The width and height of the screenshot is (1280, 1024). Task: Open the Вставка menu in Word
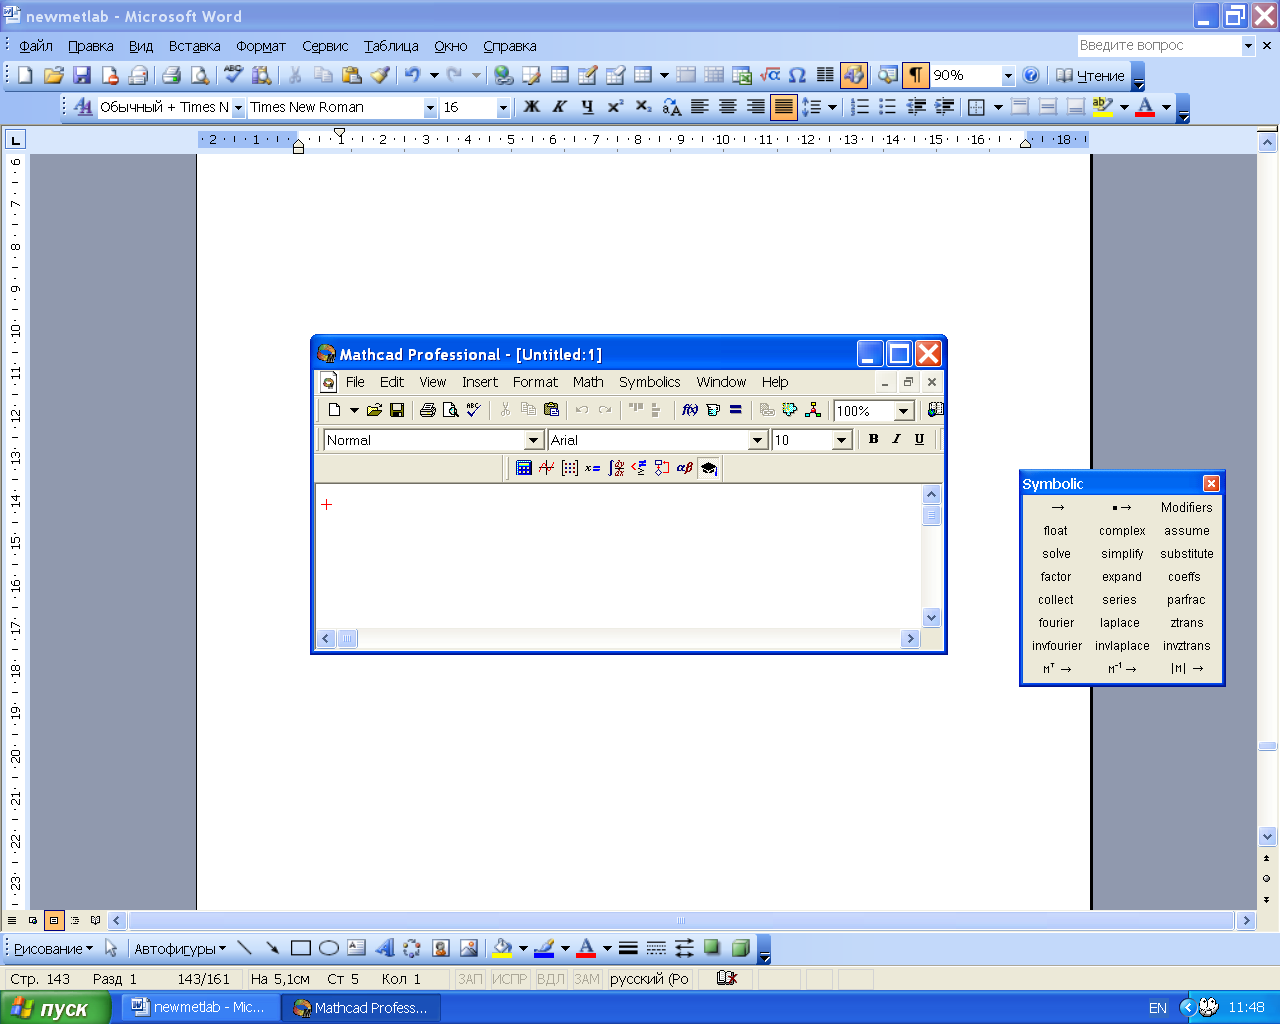coord(194,46)
